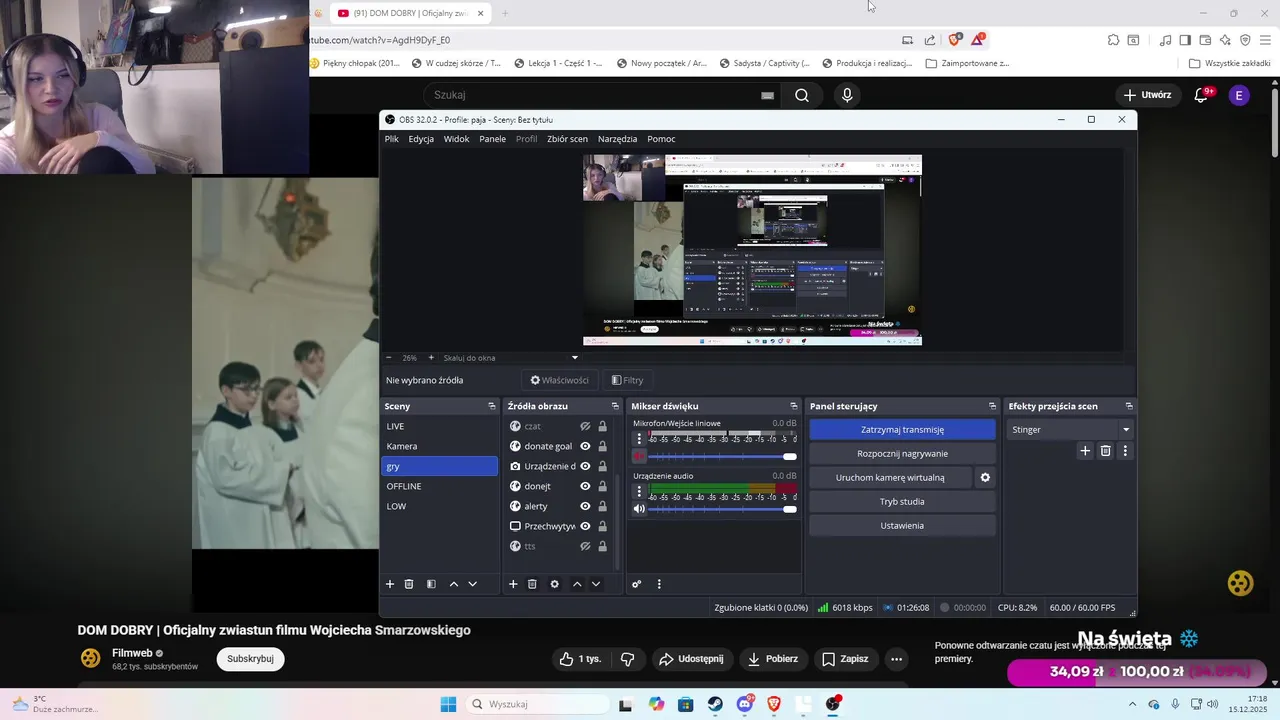Open the Zbiór scen menu
This screenshot has width=1280, height=720.
[567, 139]
